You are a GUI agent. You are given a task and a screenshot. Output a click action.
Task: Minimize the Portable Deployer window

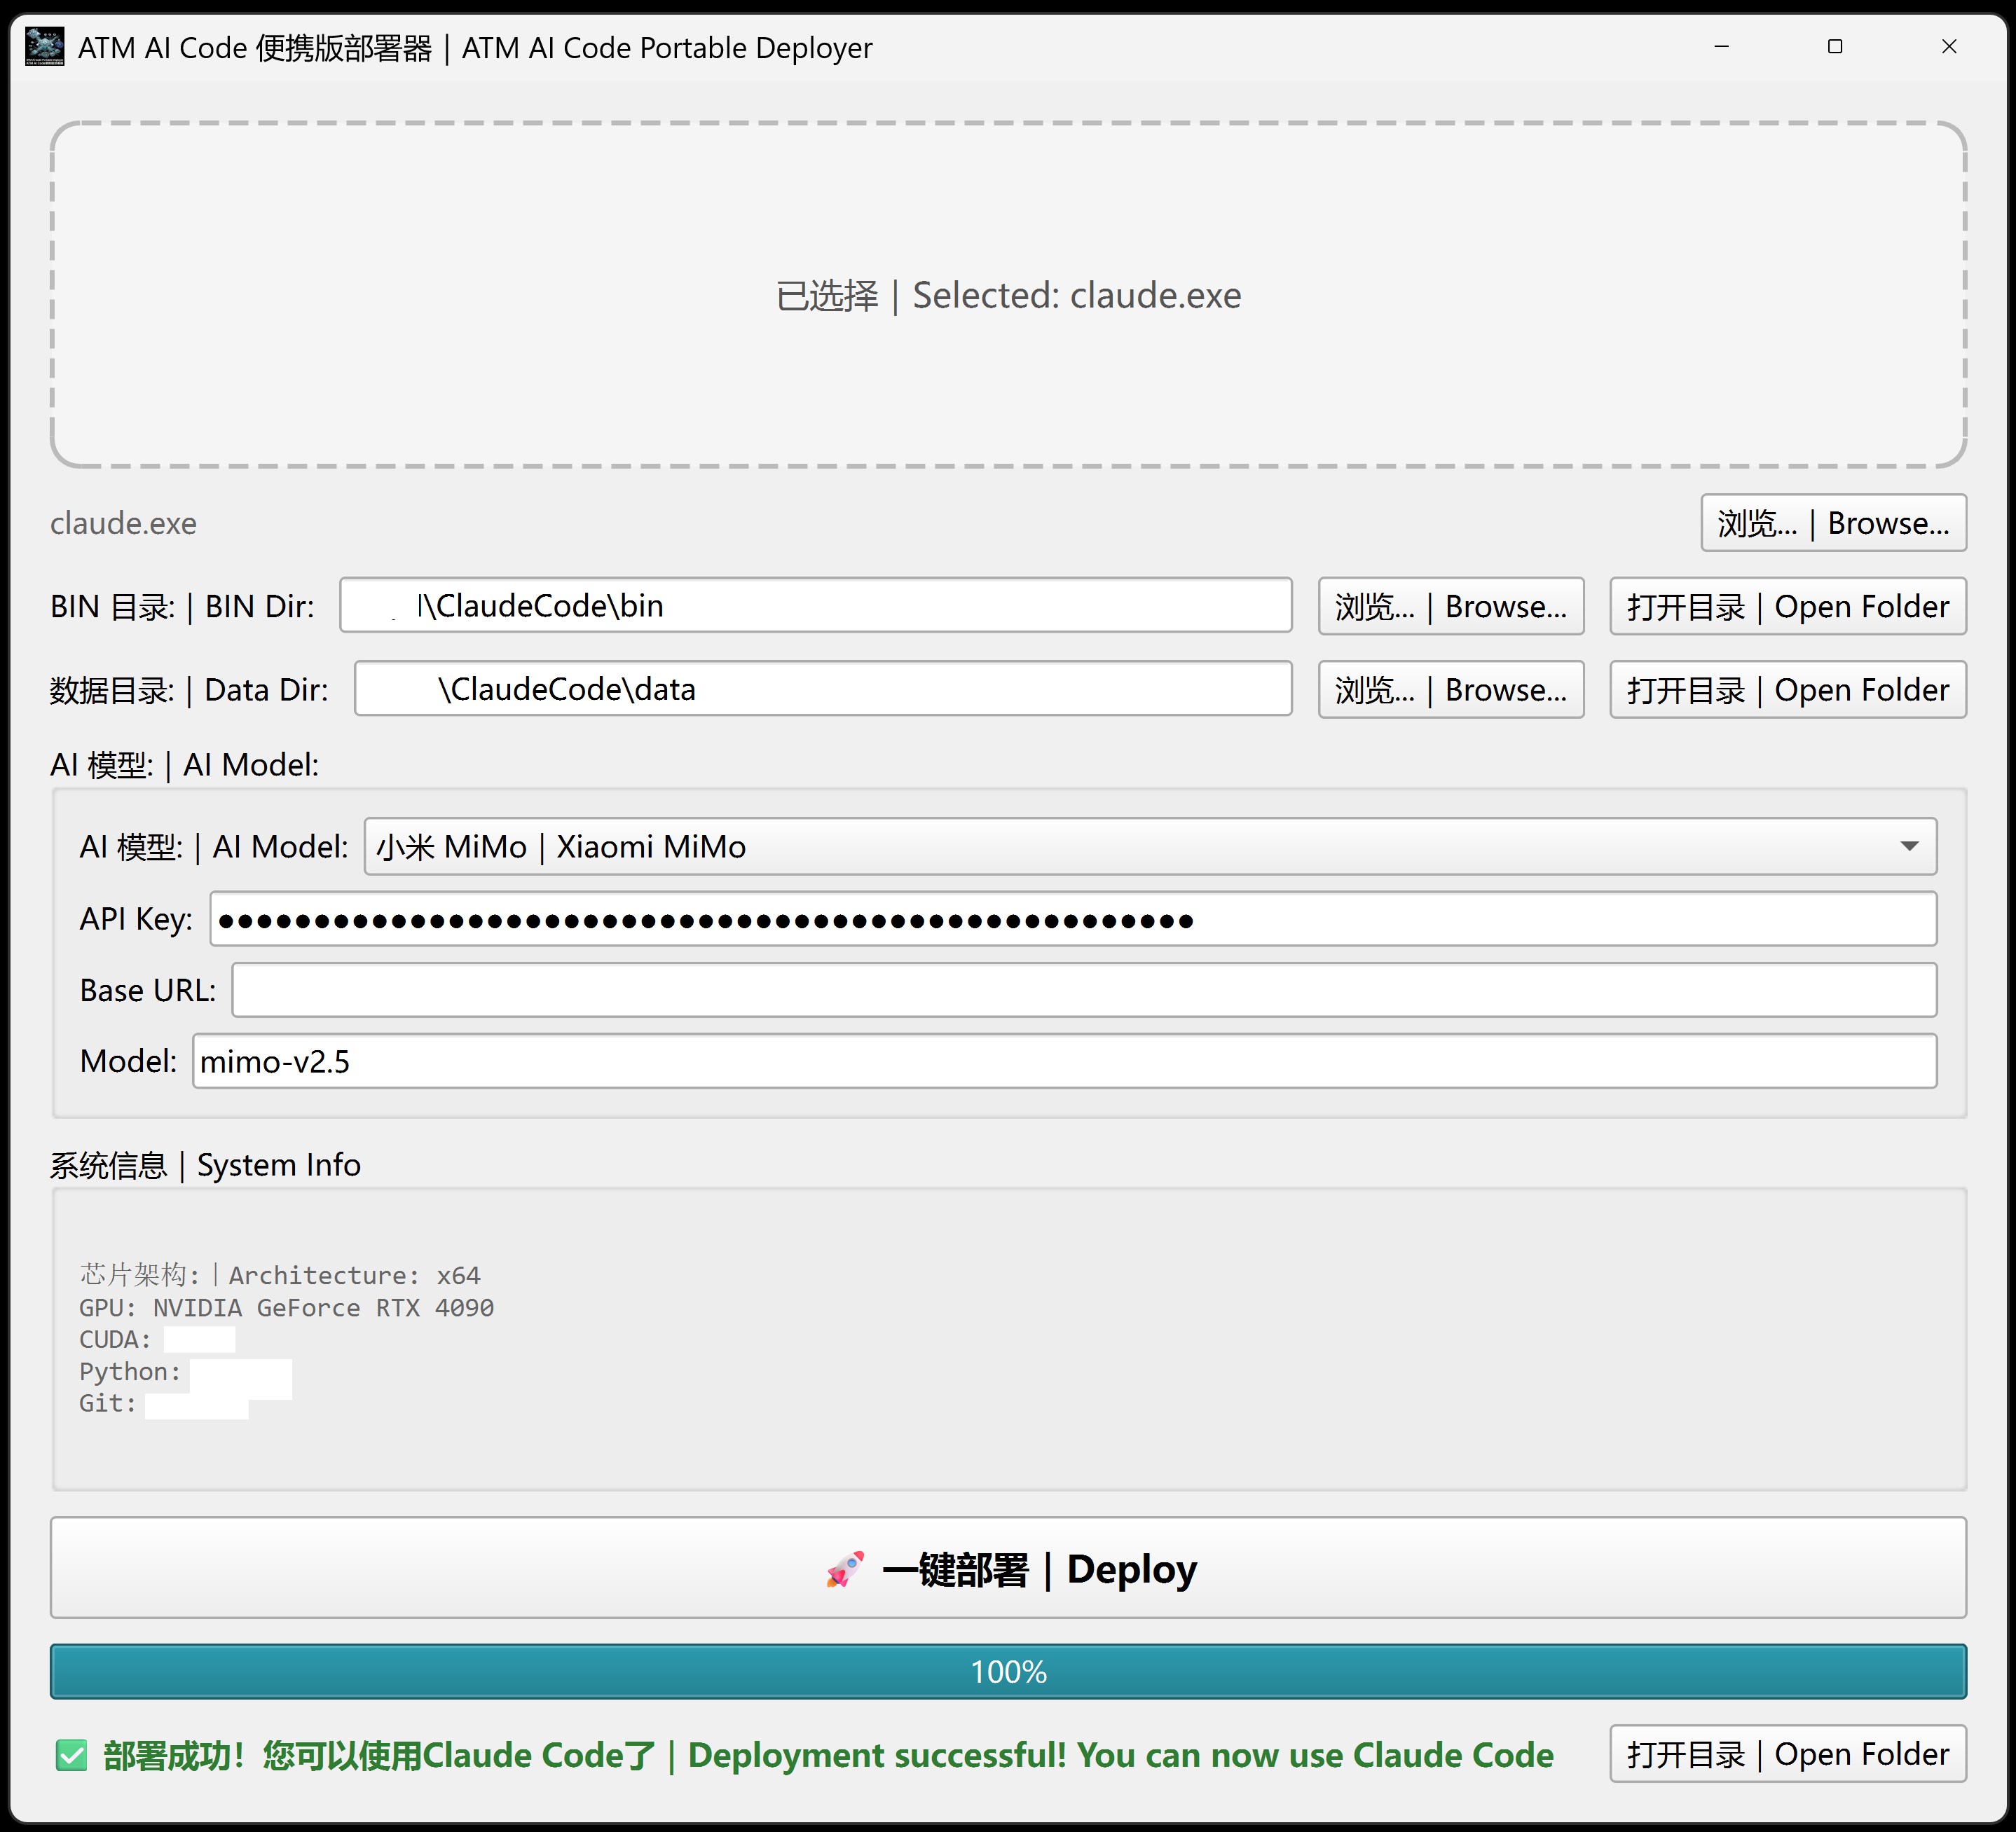(x=1721, y=47)
